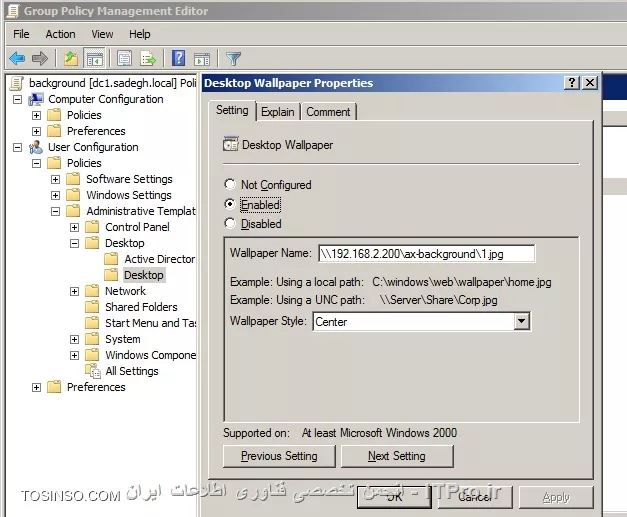Screen dimensions: 627x517
Task: Click the Back arrow toolbar icon
Action: pyautogui.click(x=17, y=58)
